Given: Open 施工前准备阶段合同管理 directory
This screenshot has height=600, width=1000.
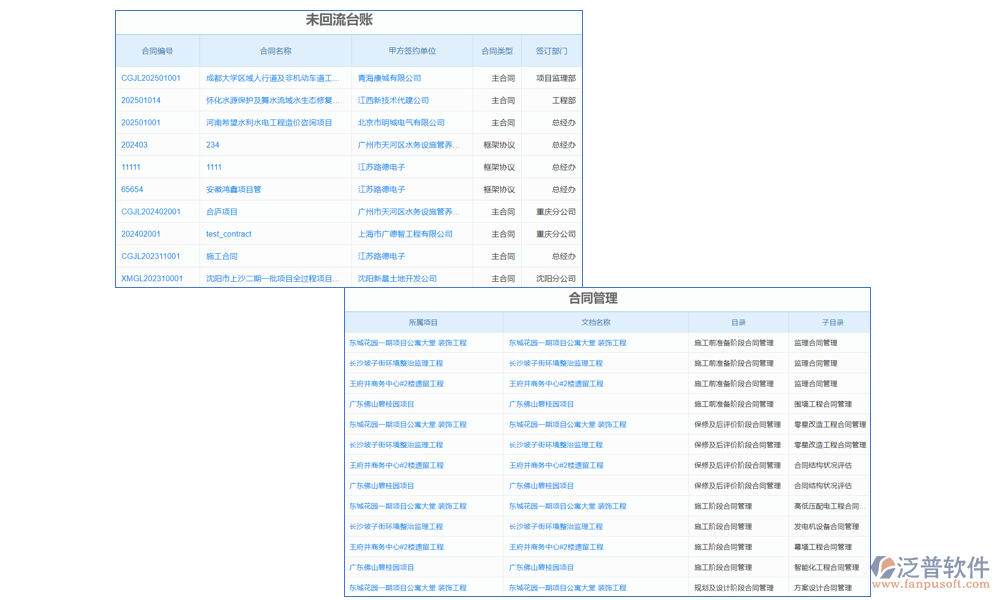Looking at the screenshot, I should (x=737, y=342).
